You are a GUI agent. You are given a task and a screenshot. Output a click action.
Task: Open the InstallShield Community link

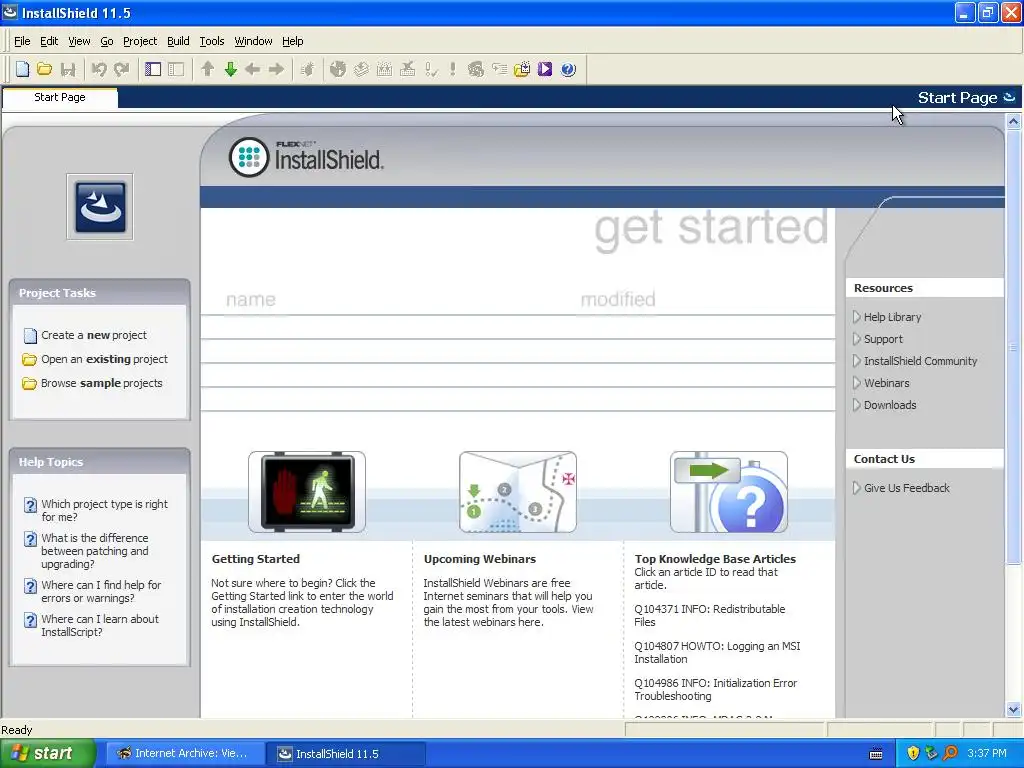tap(920, 361)
